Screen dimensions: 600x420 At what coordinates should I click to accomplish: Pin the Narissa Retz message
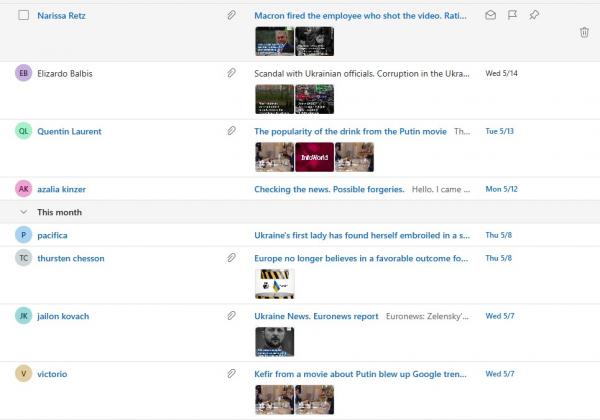[x=534, y=16]
